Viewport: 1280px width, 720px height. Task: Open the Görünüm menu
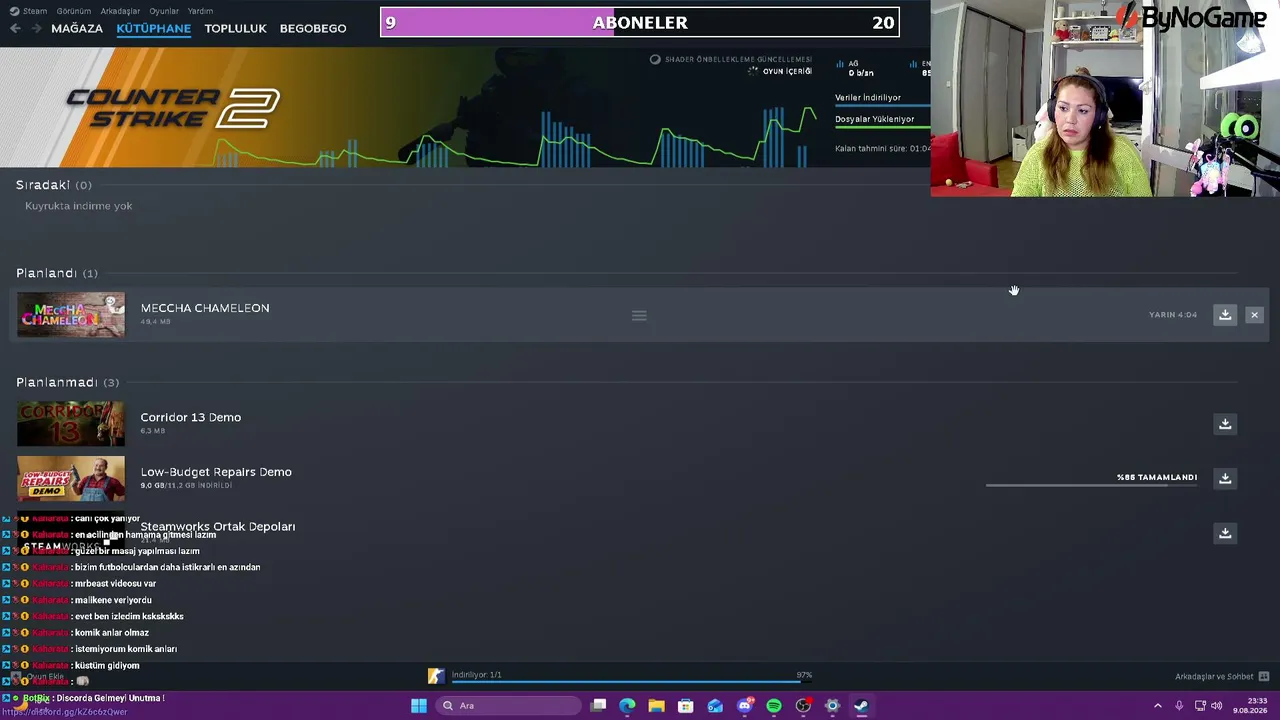tap(74, 11)
